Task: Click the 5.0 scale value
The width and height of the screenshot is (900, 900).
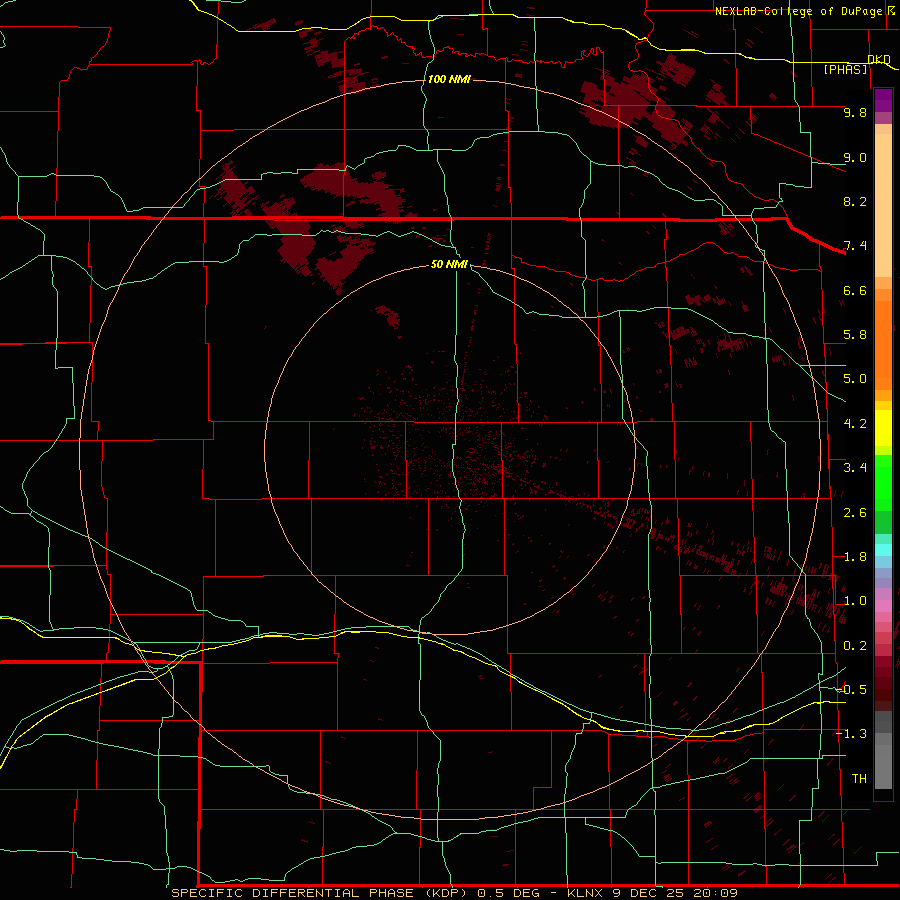Action: pos(855,379)
